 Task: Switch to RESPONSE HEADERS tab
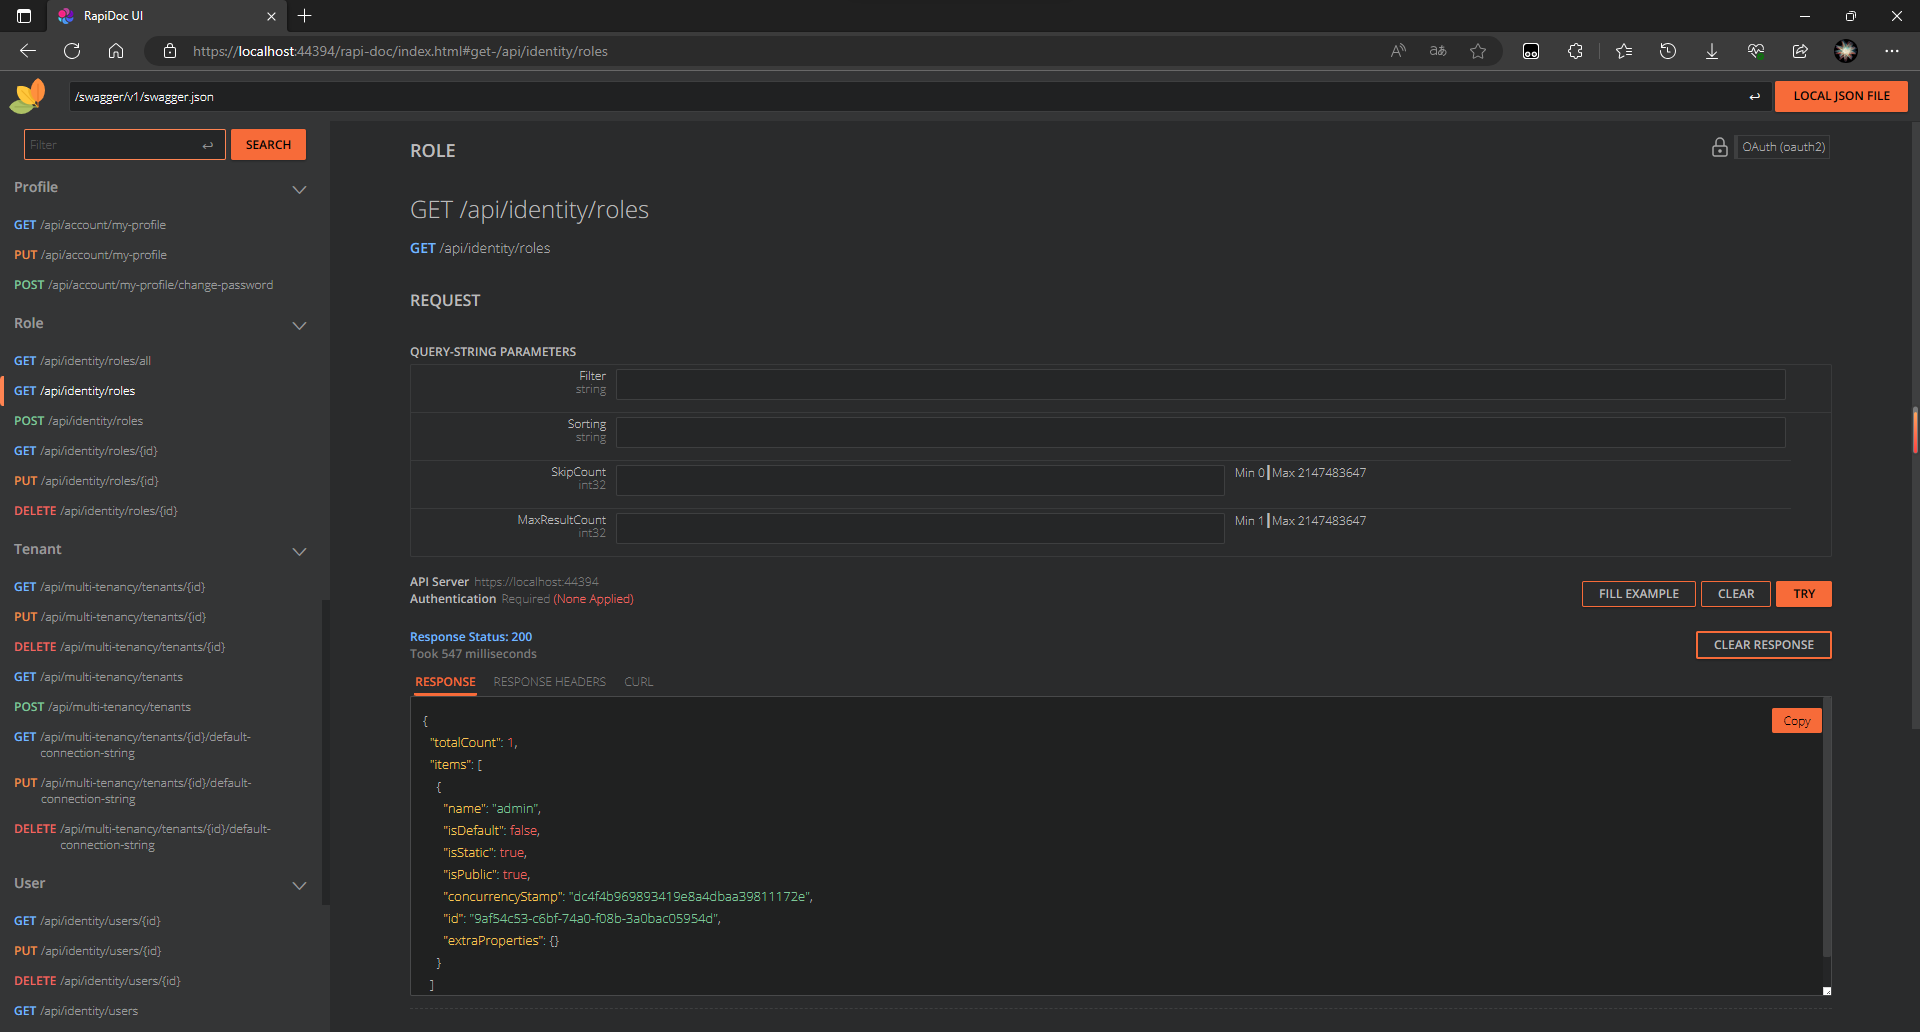(x=549, y=682)
